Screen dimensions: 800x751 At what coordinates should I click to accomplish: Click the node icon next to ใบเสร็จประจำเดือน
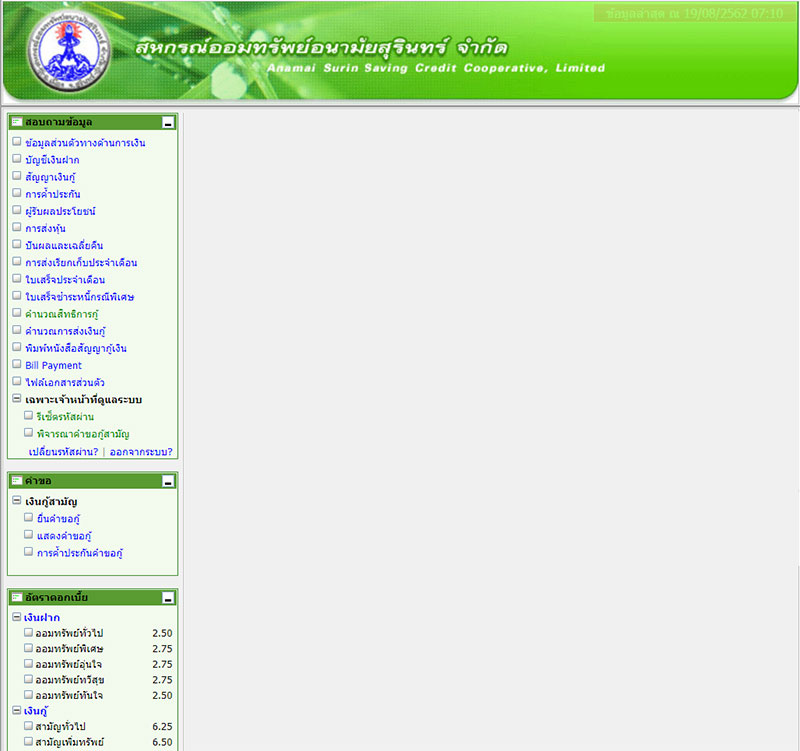click(x=17, y=279)
